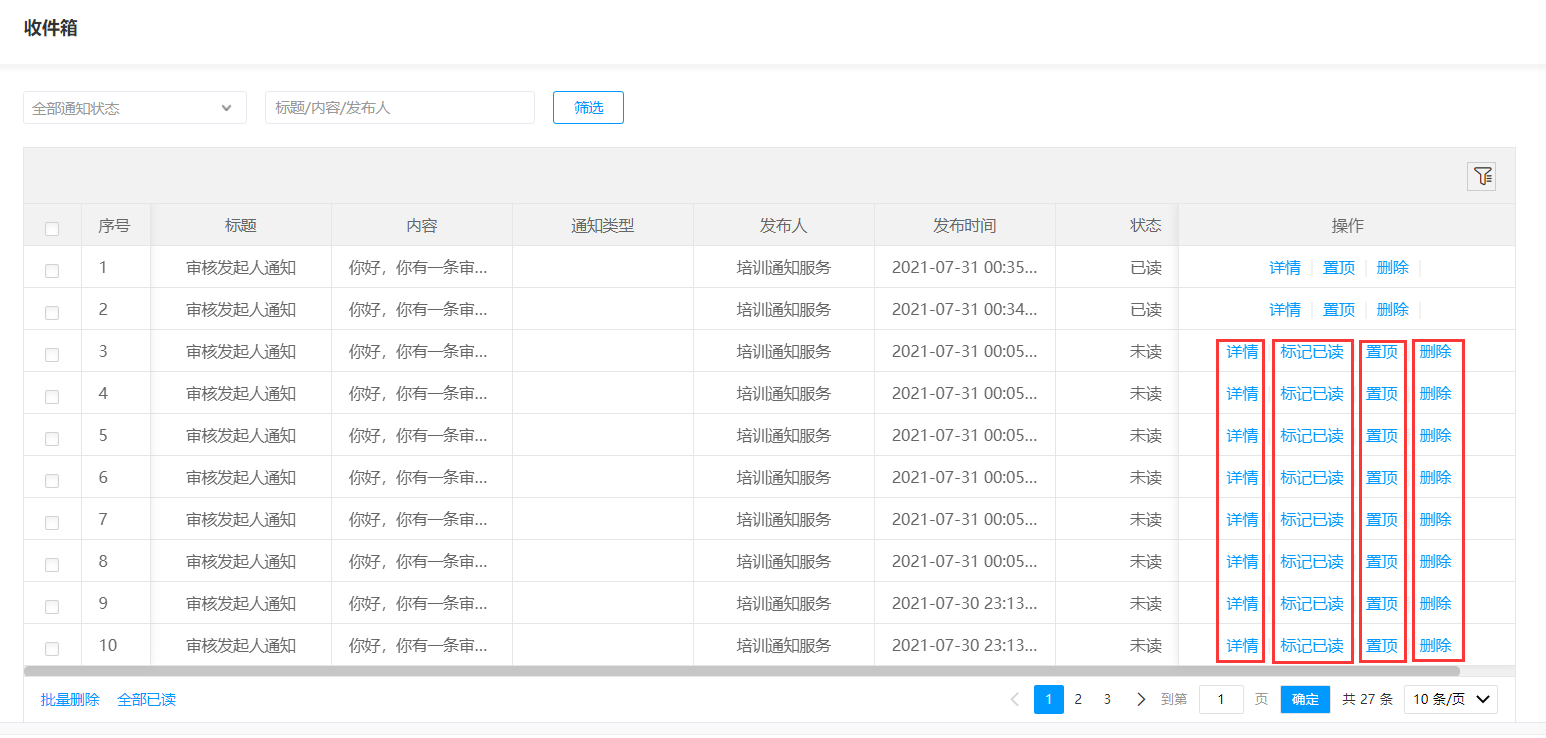Click 置顶 for row 3
This screenshot has width=1546, height=738.
[x=1382, y=351]
